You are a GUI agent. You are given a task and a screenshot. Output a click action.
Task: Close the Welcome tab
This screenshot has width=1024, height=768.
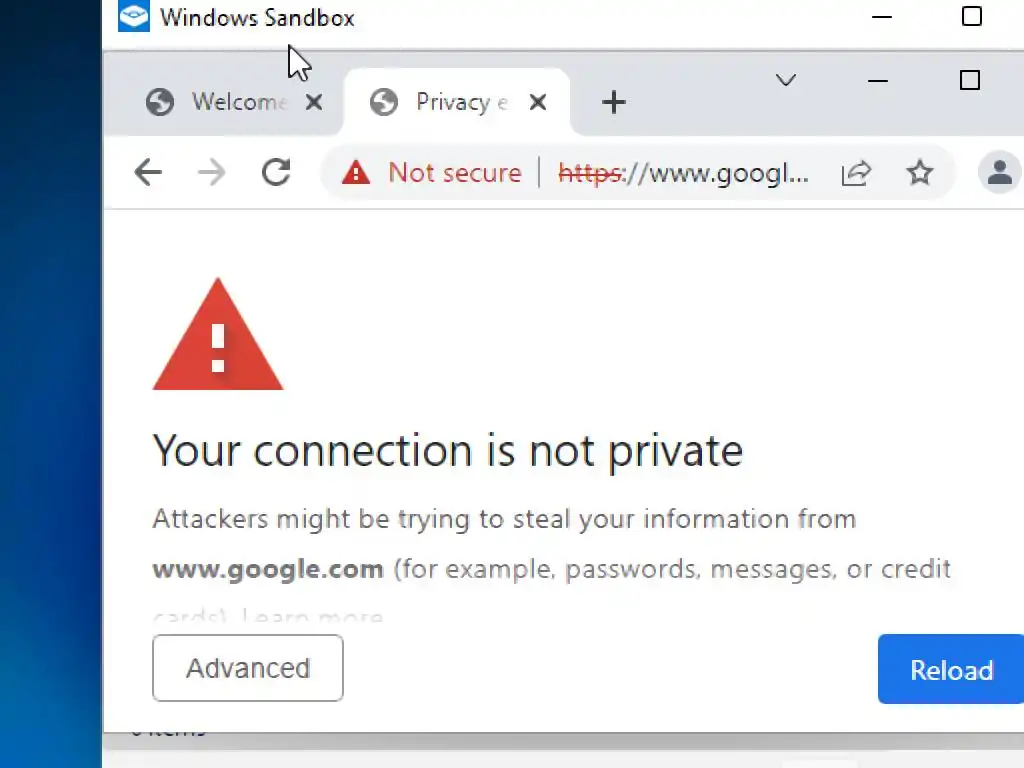pos(314,102)
